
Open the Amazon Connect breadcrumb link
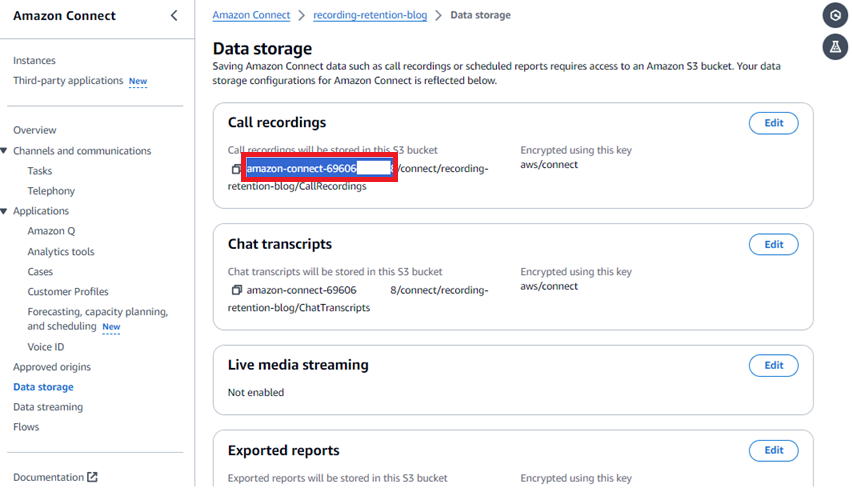tap(251, 15)
